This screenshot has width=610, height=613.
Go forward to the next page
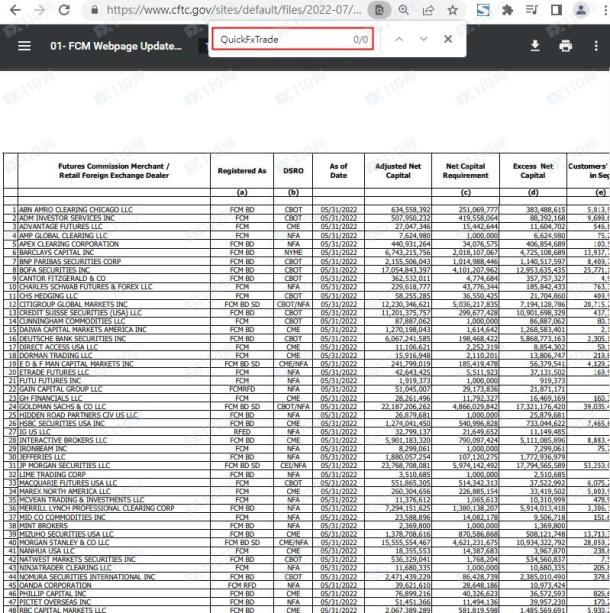39,10
